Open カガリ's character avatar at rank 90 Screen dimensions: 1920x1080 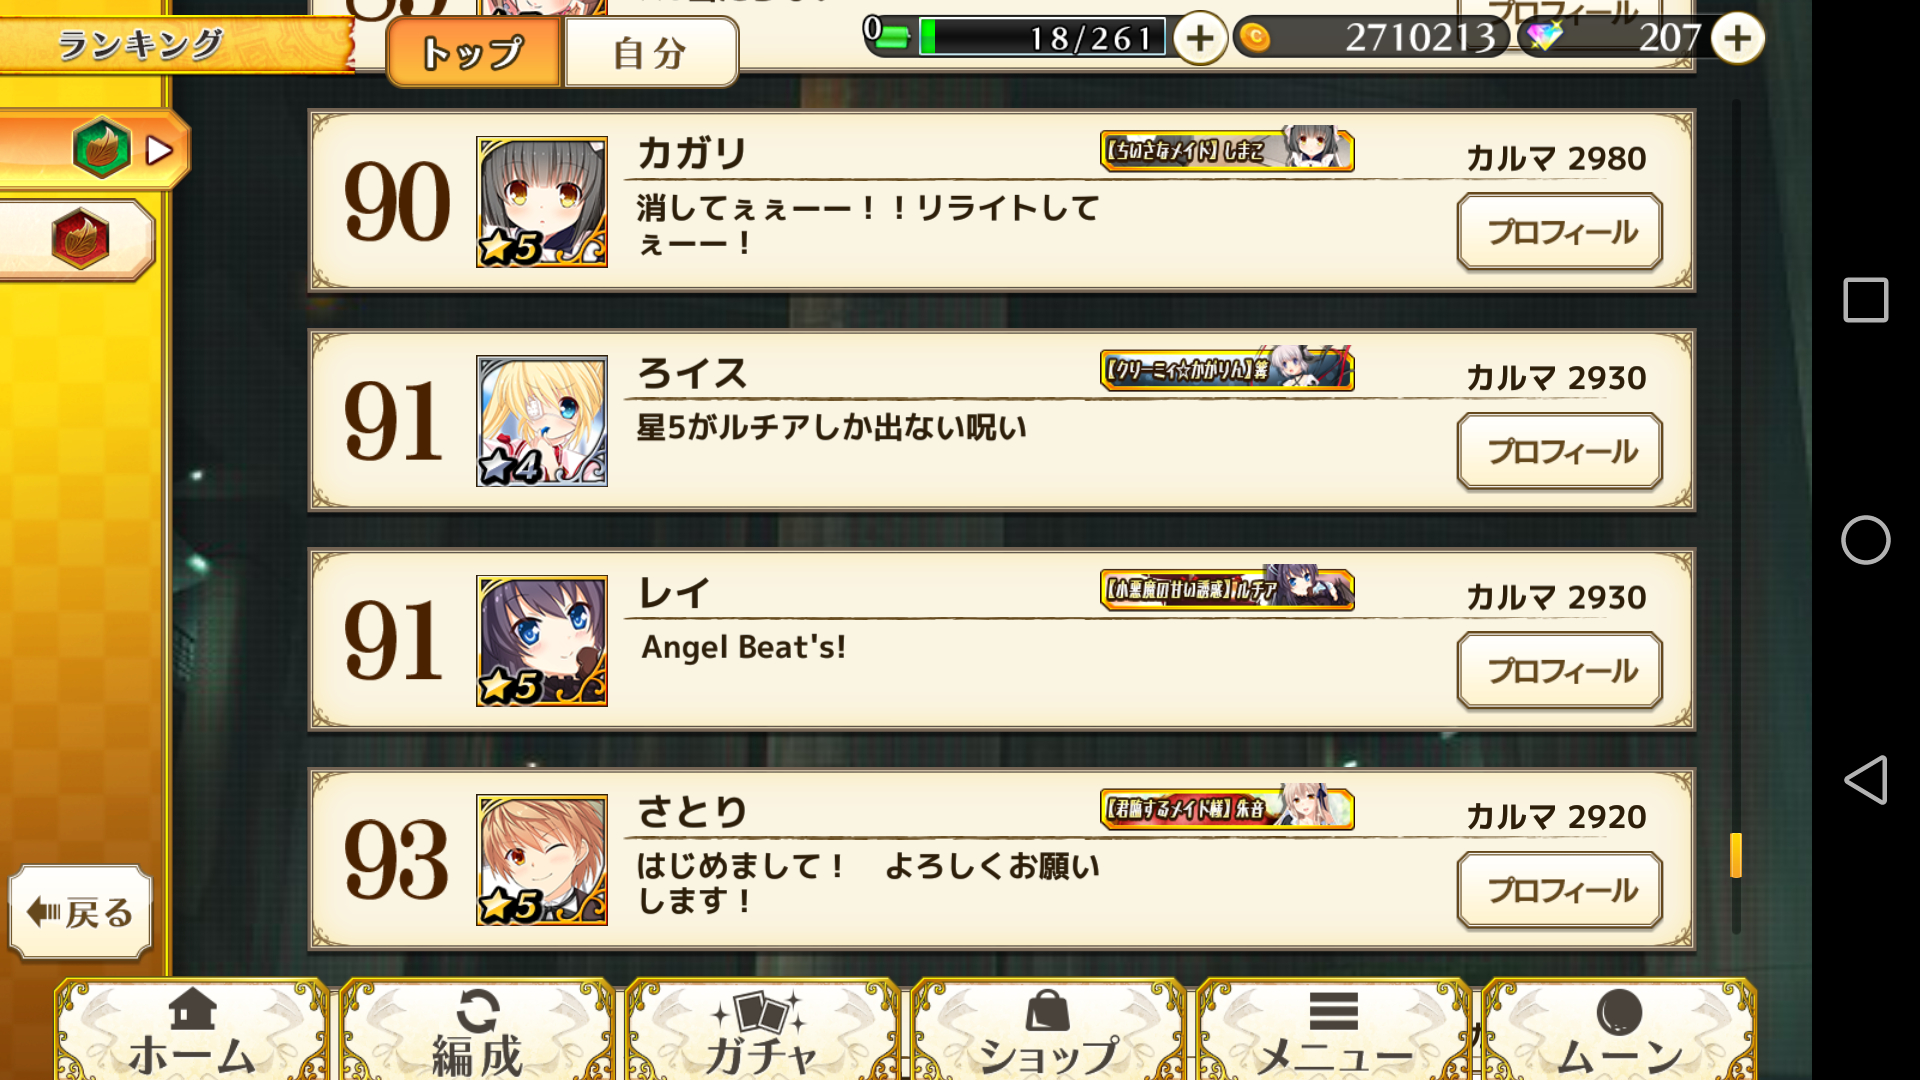tap(541, 202)
